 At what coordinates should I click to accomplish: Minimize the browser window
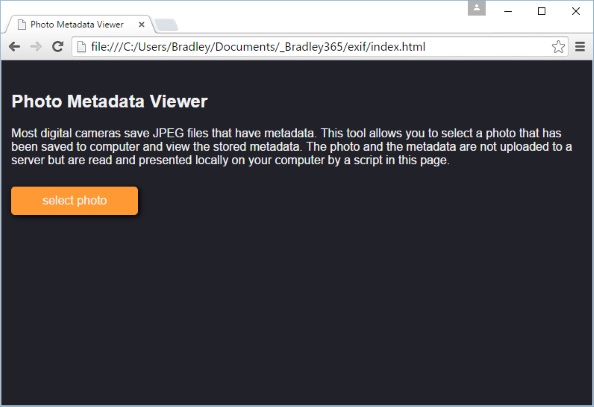coord(508,11)
